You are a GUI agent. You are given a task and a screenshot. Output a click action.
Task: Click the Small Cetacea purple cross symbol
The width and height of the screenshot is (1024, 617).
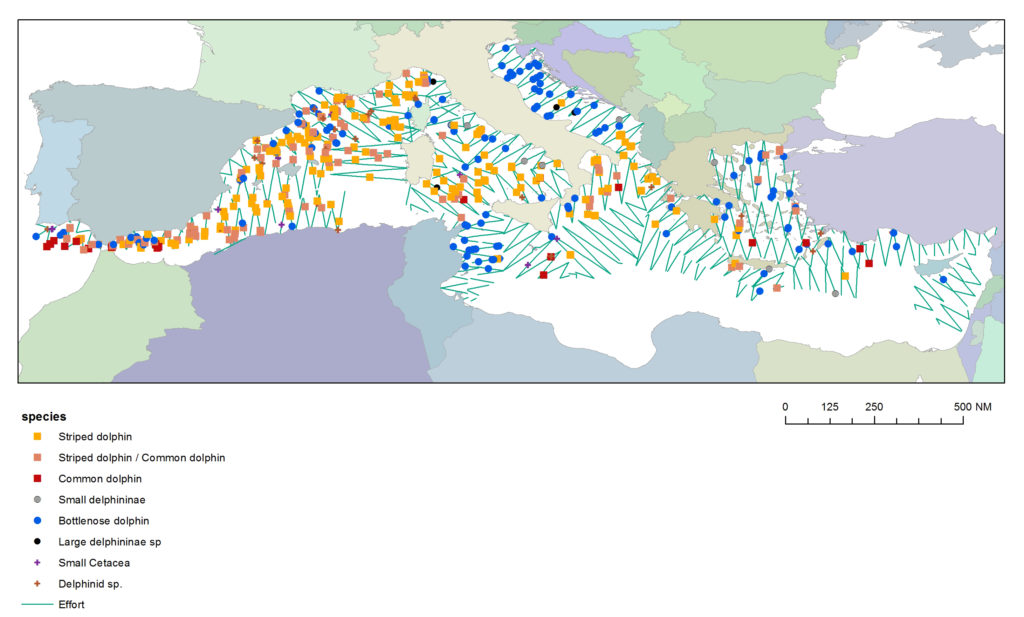(37, 562)
